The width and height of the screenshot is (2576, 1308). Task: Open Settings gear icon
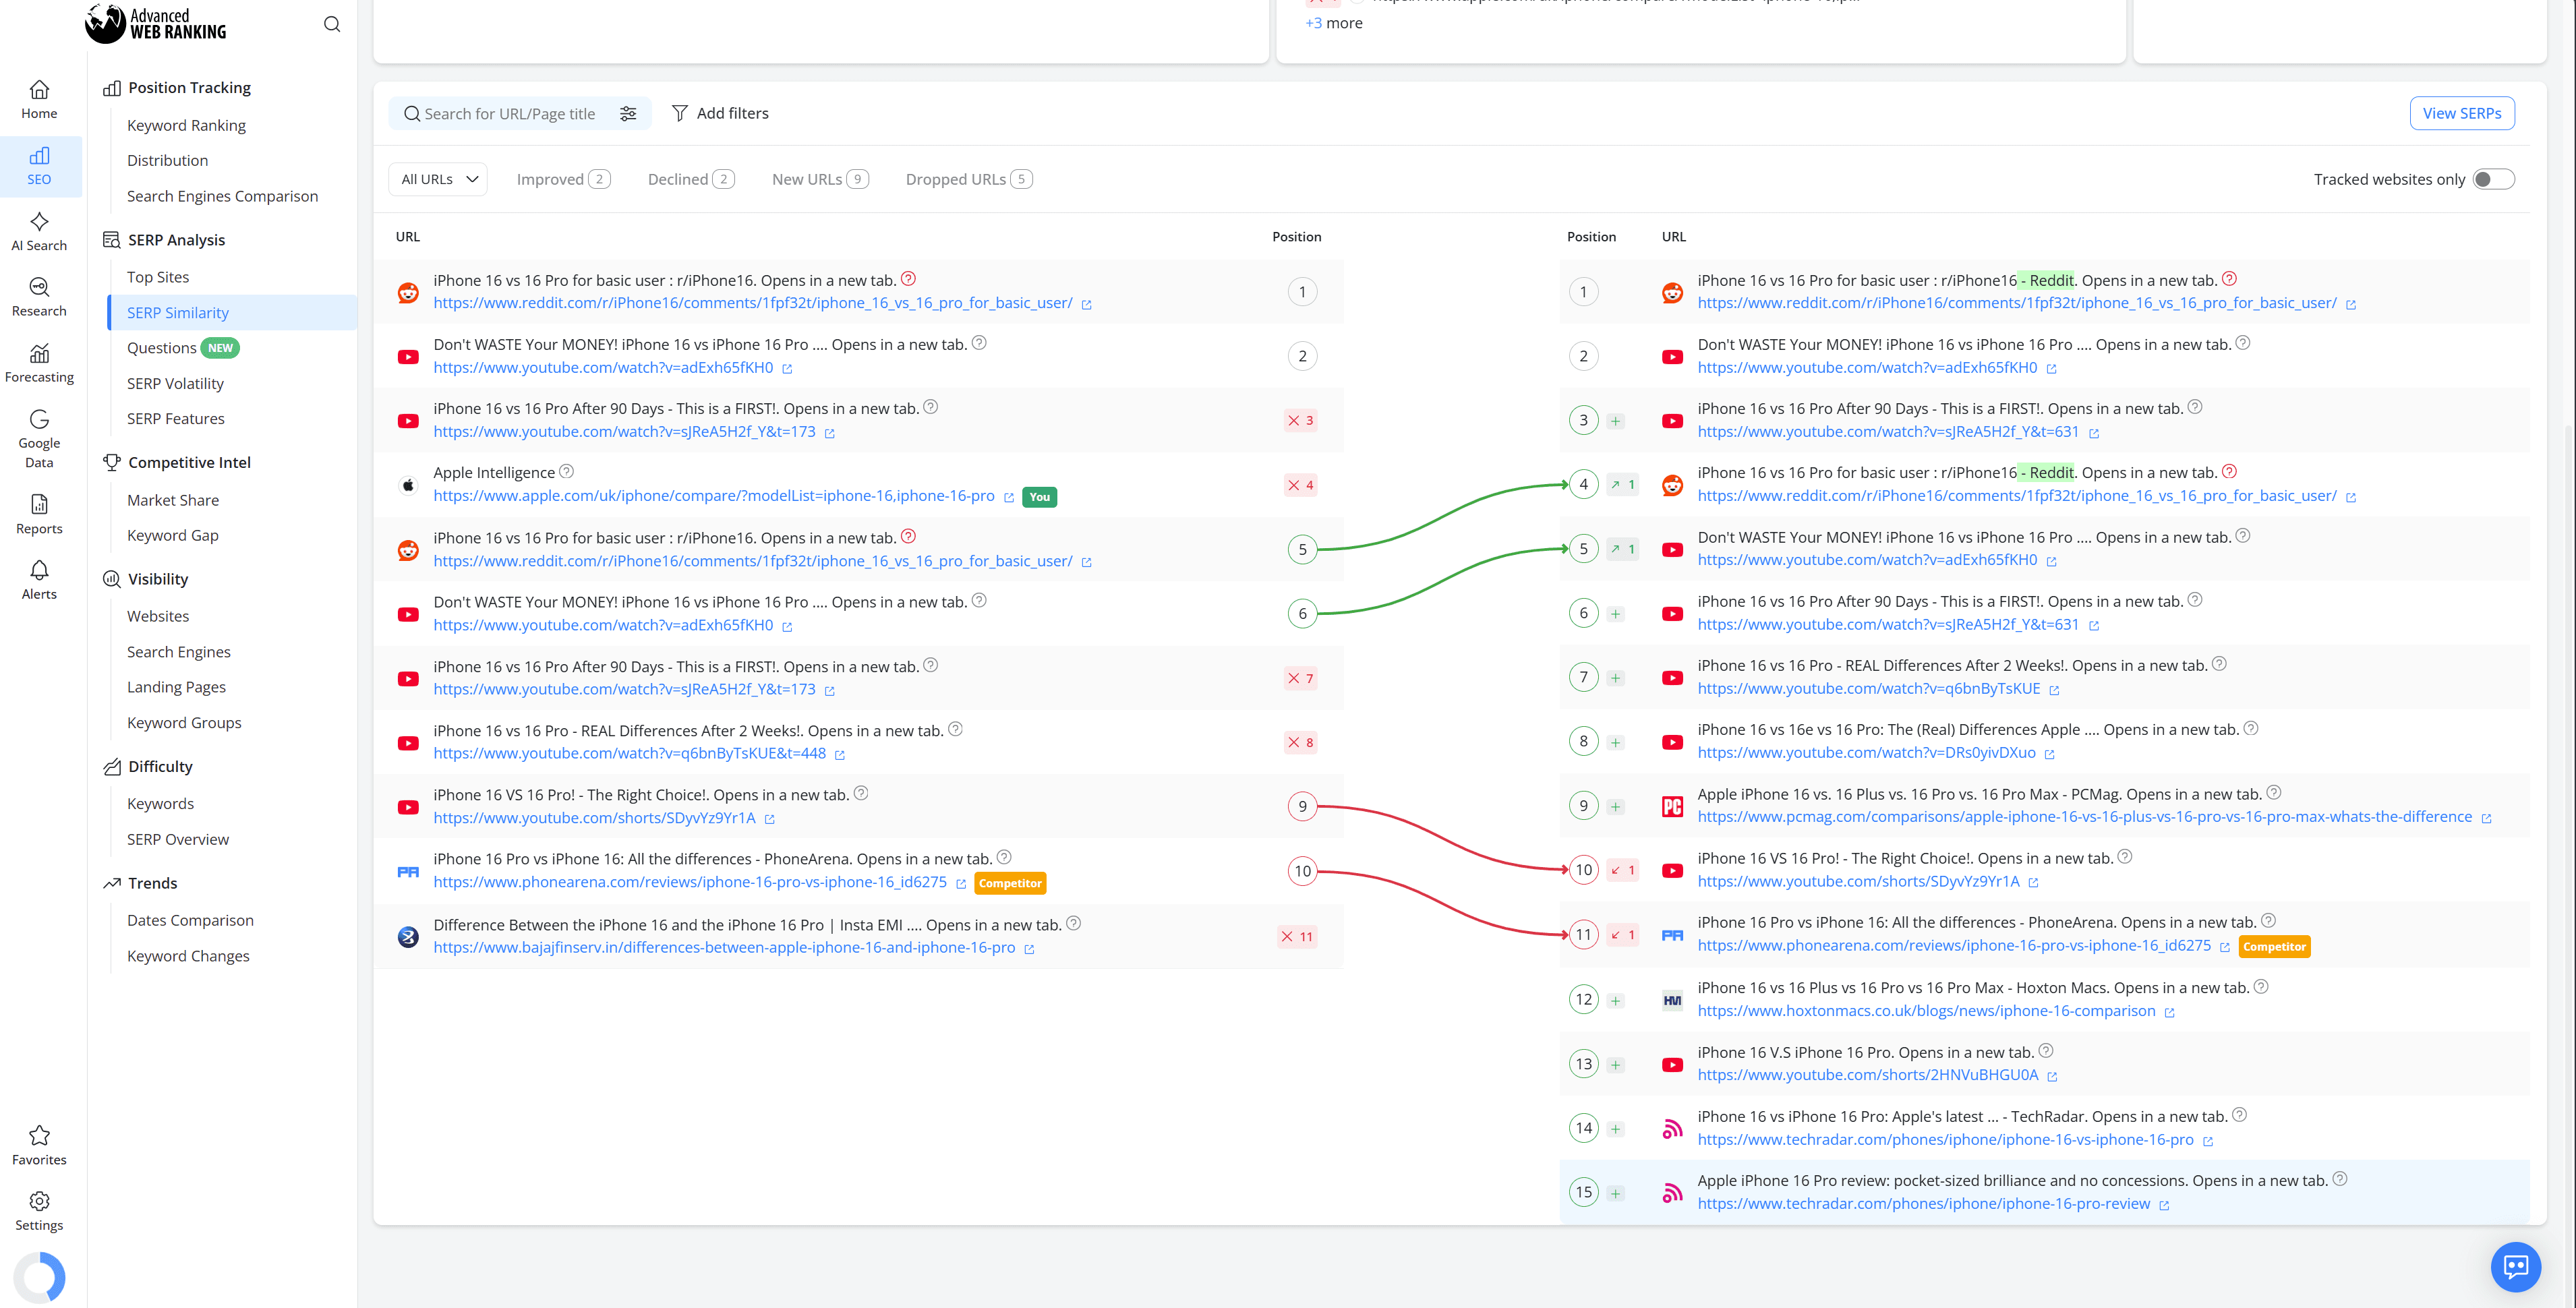[x=39, y=1211]
